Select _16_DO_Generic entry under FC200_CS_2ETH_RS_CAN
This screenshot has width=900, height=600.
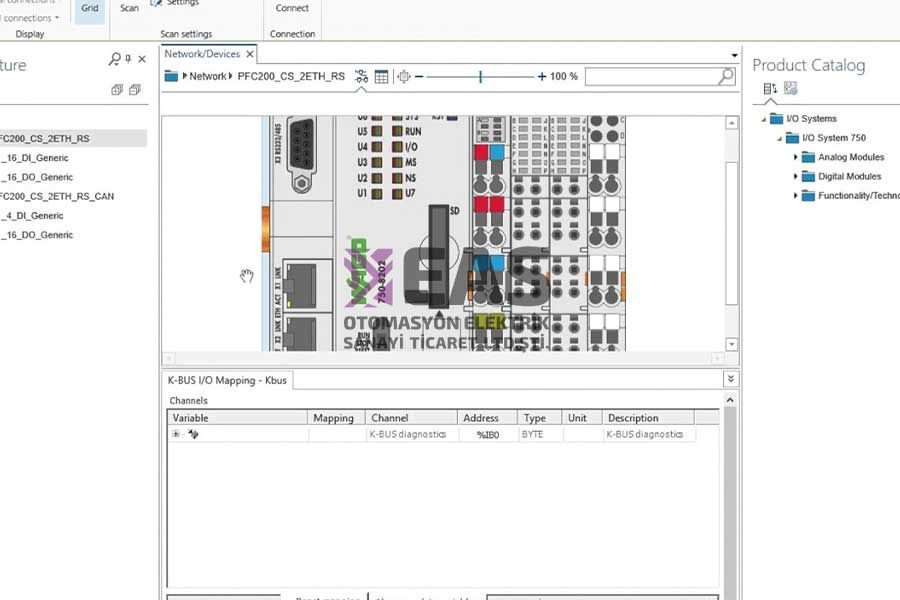click(x=37, y=235)
